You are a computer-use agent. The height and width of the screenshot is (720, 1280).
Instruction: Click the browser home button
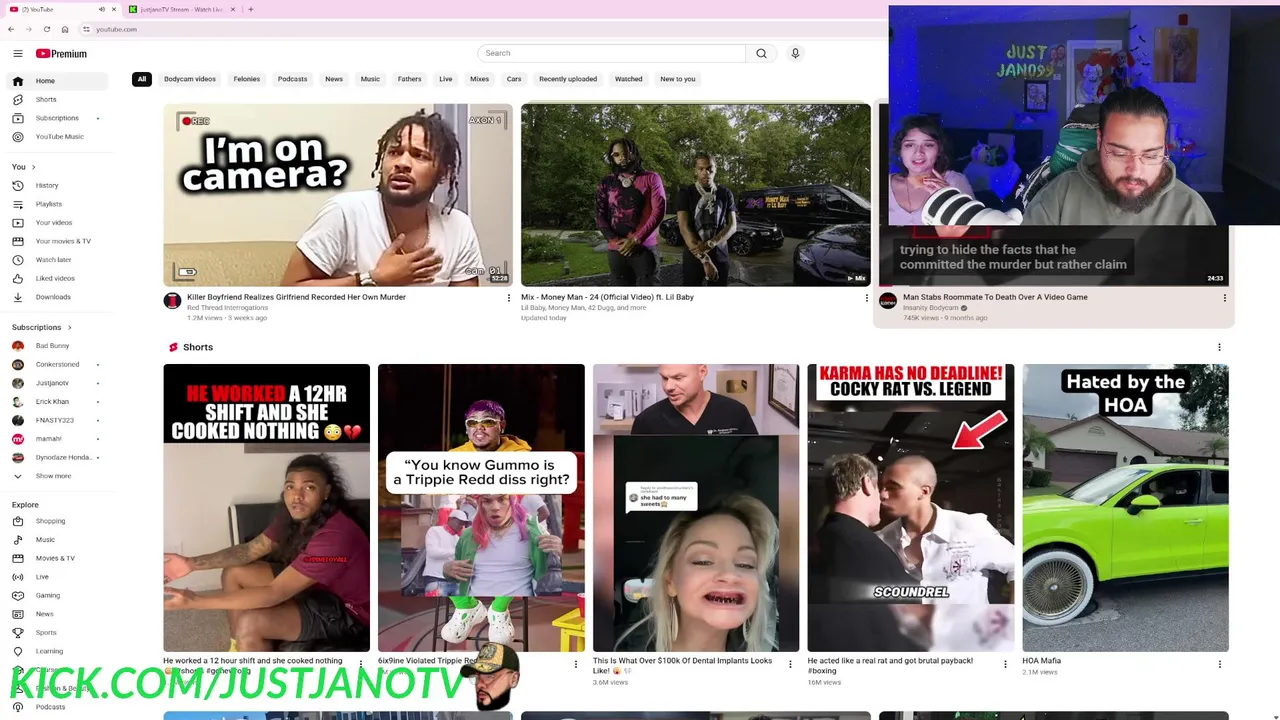point(65,29)
